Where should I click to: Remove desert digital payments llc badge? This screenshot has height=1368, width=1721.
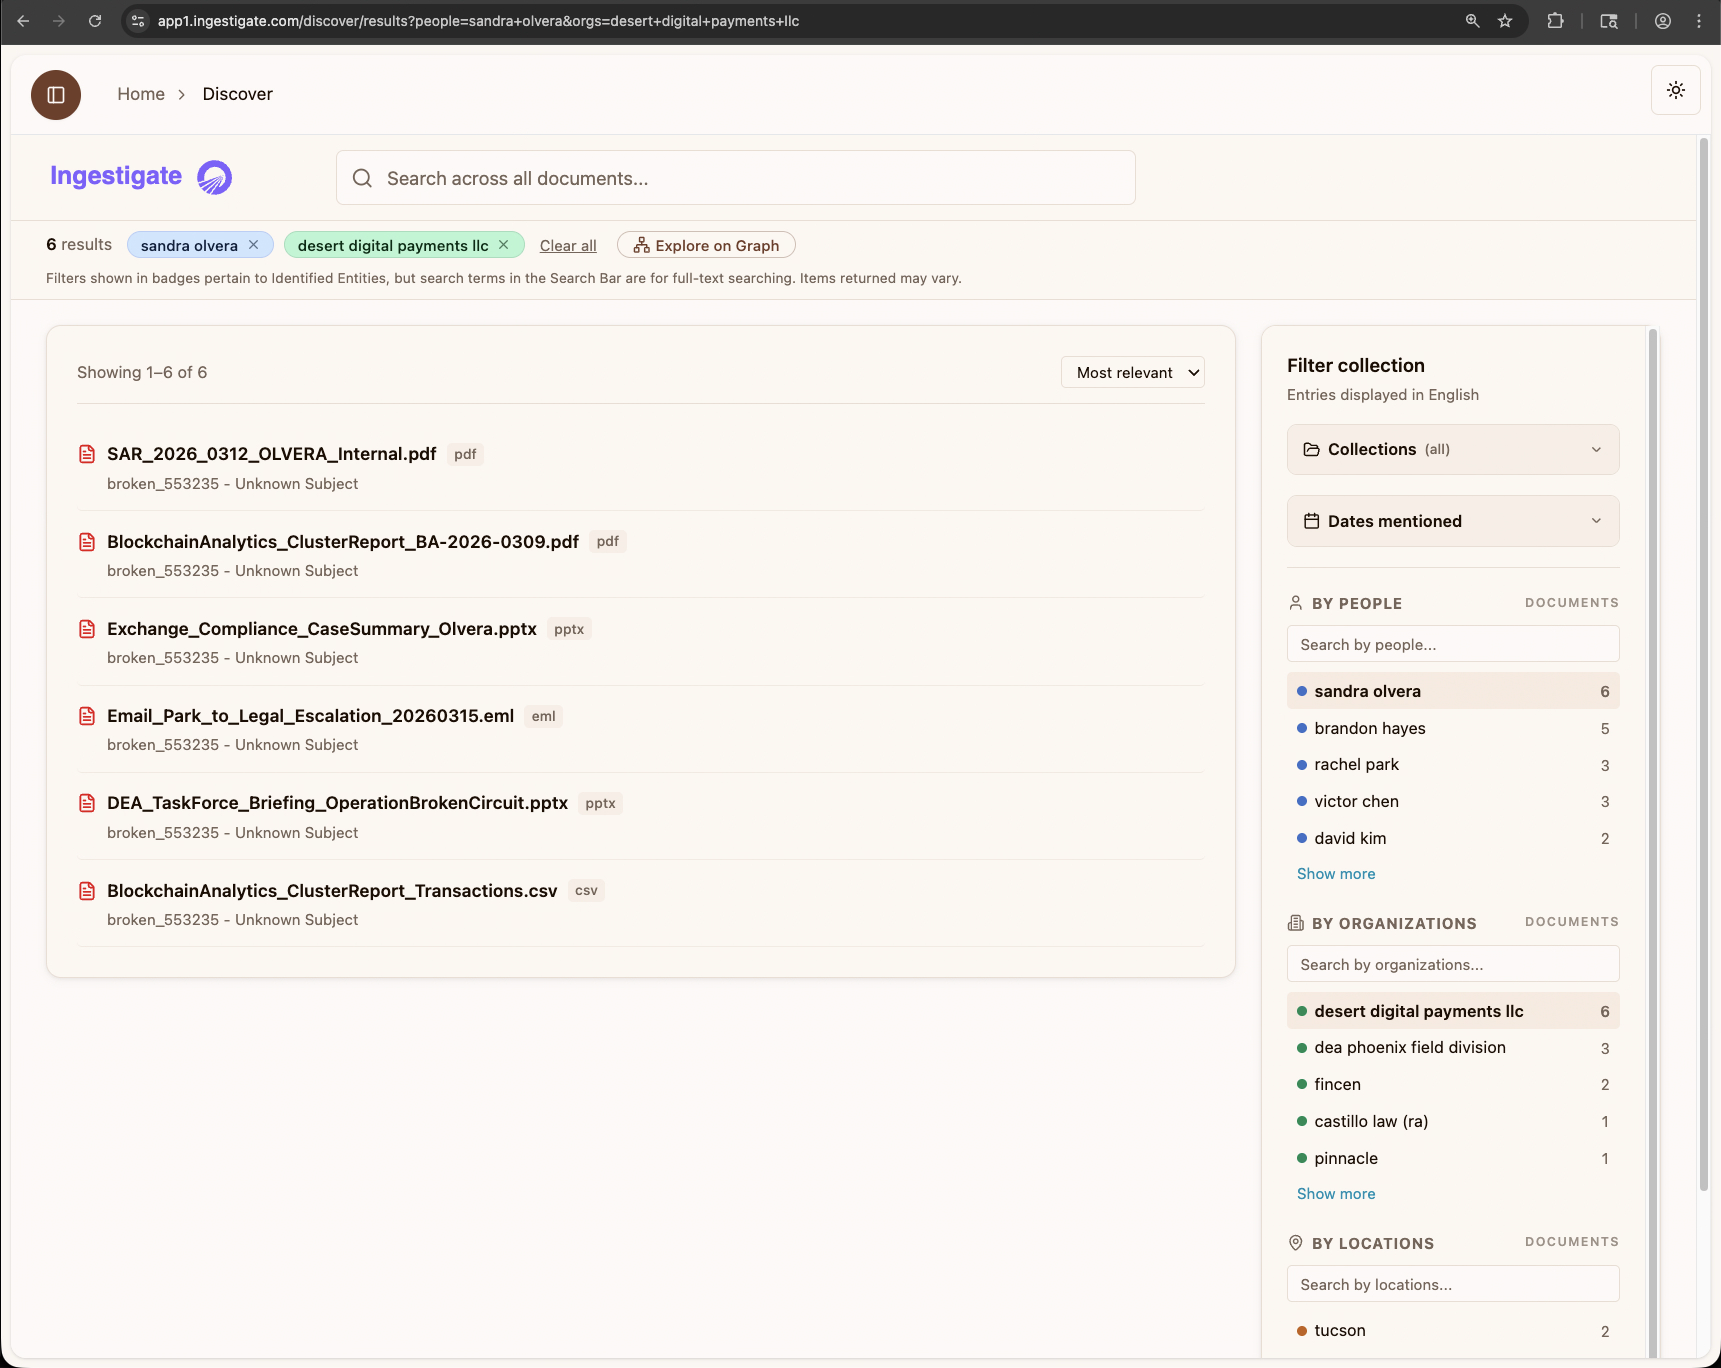tap(504, 245)
